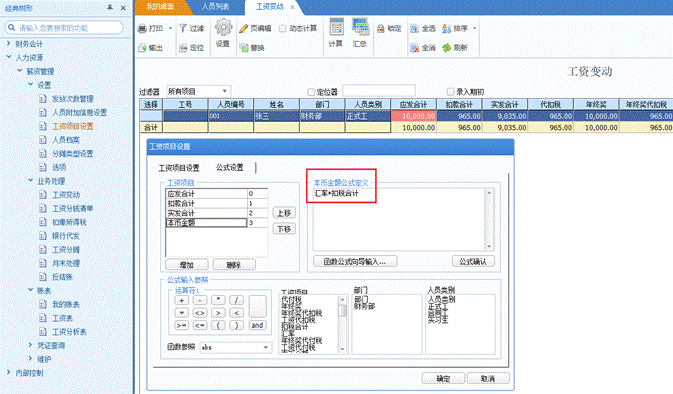673x394 pixels.
Task: Click the 函数公式向导输入 button
Action: click(355, 261)
